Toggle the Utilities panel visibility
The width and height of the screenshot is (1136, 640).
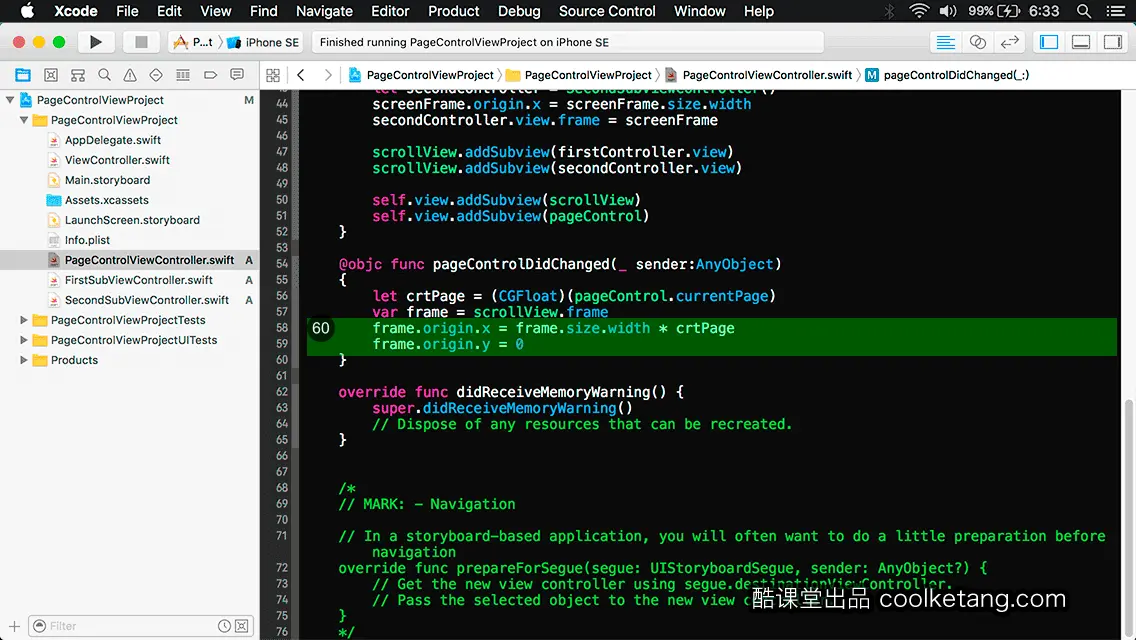(x=1113, y=42)
